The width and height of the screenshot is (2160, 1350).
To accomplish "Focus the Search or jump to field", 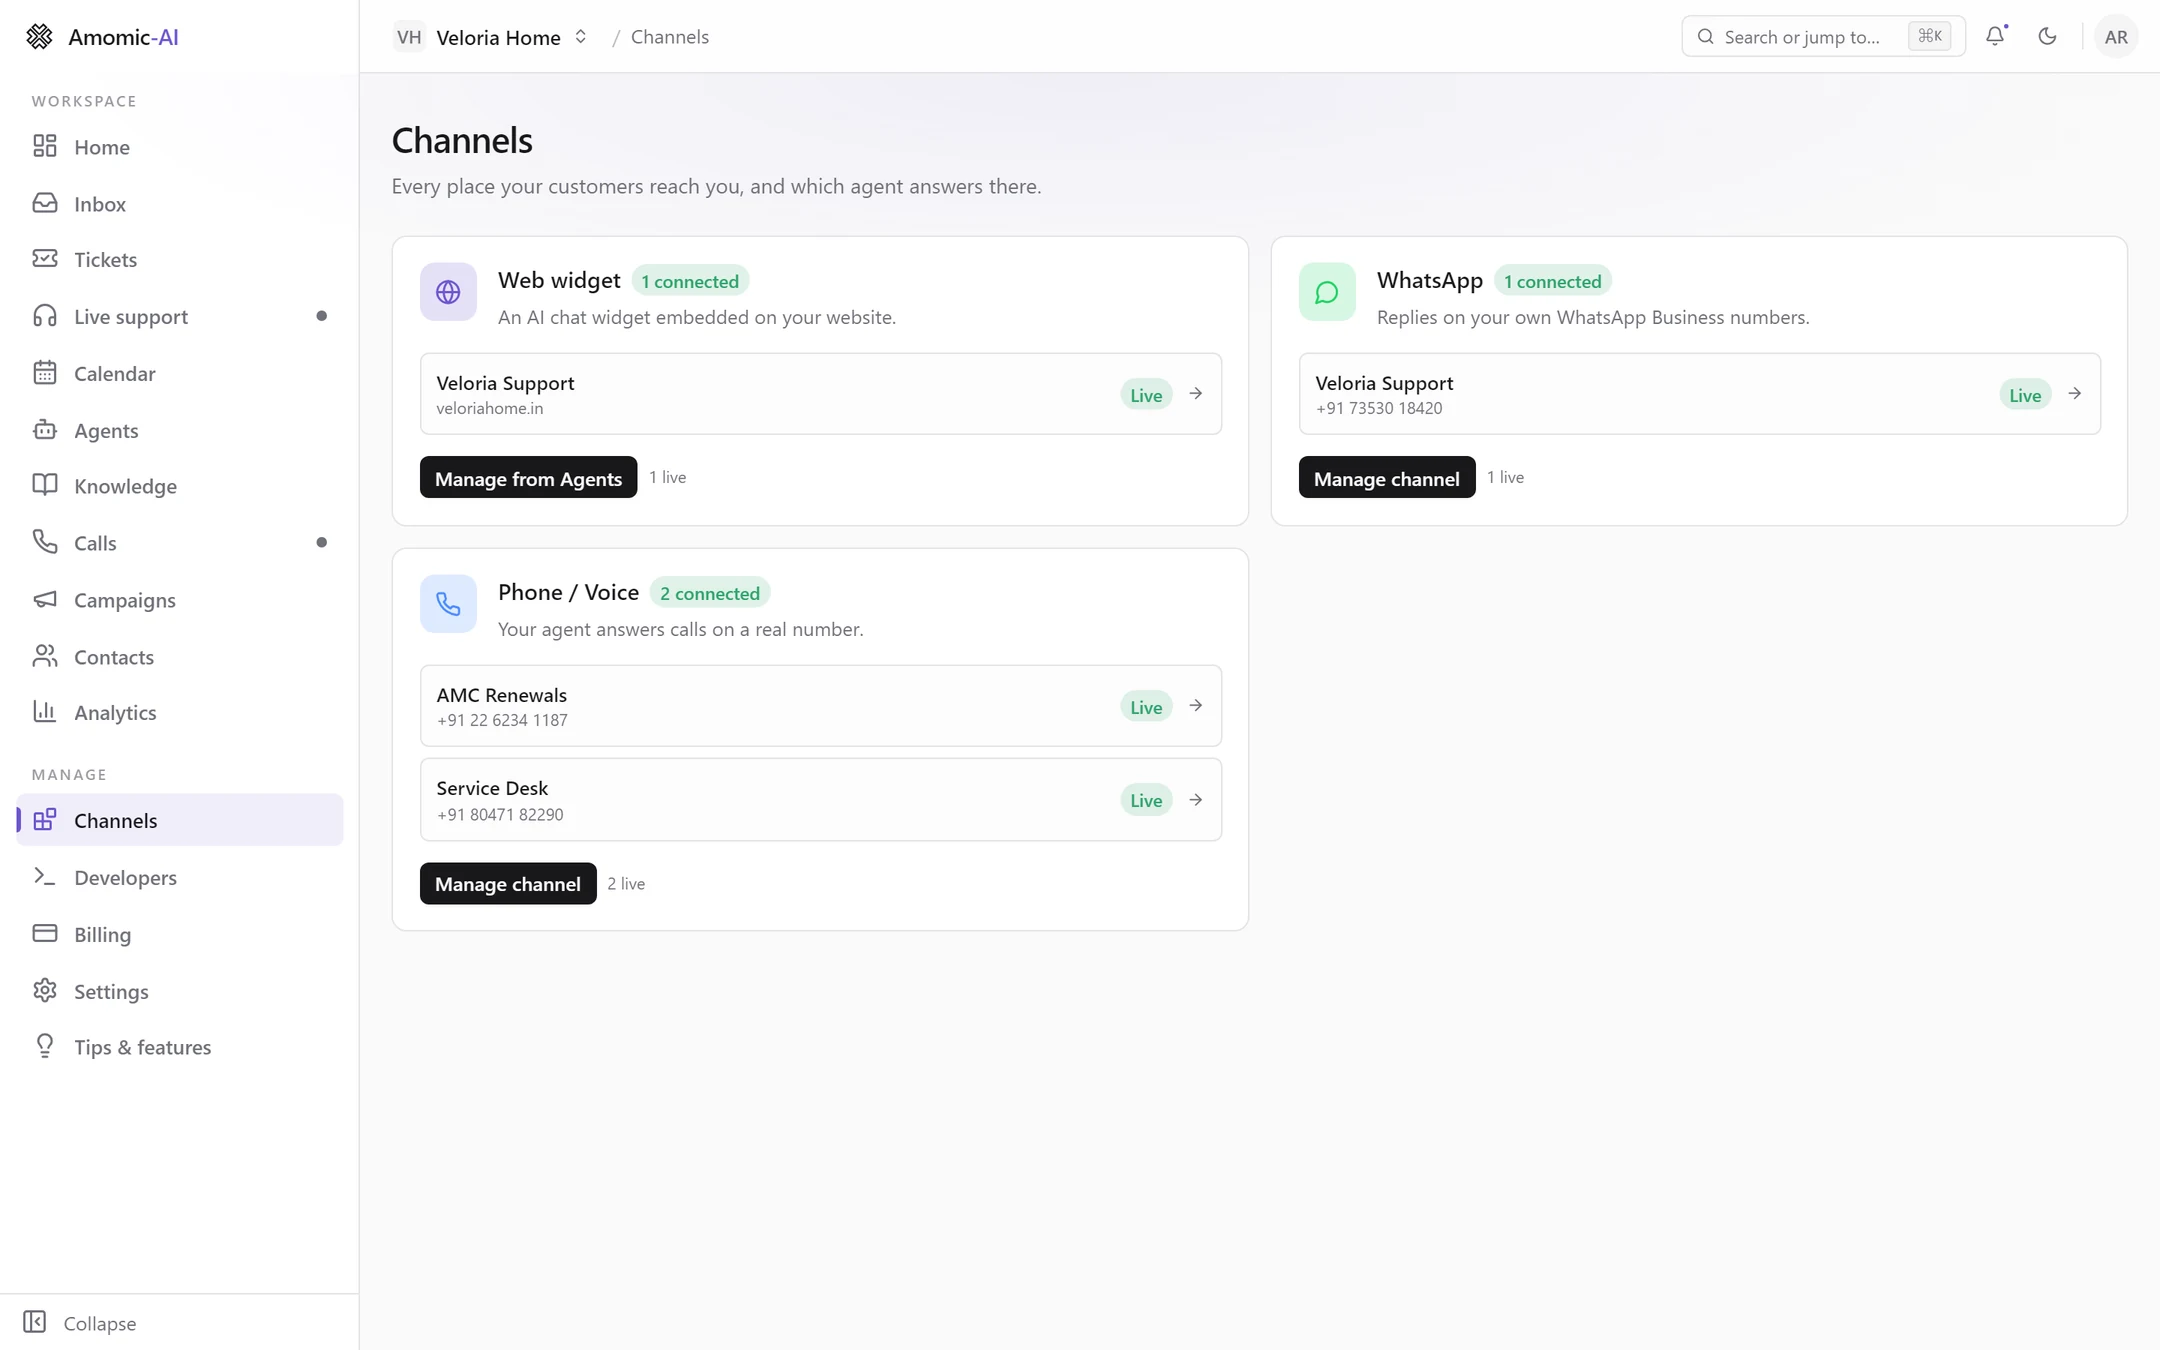I will pyautogui.click(x=1823, y=37).
